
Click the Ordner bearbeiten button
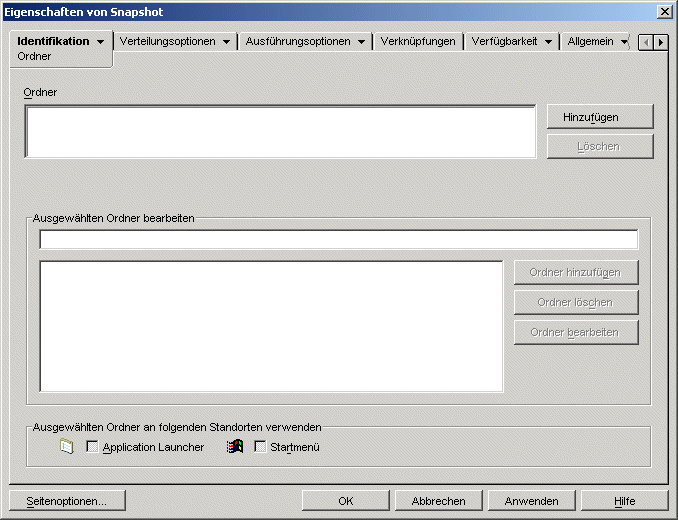pos(576,332)
